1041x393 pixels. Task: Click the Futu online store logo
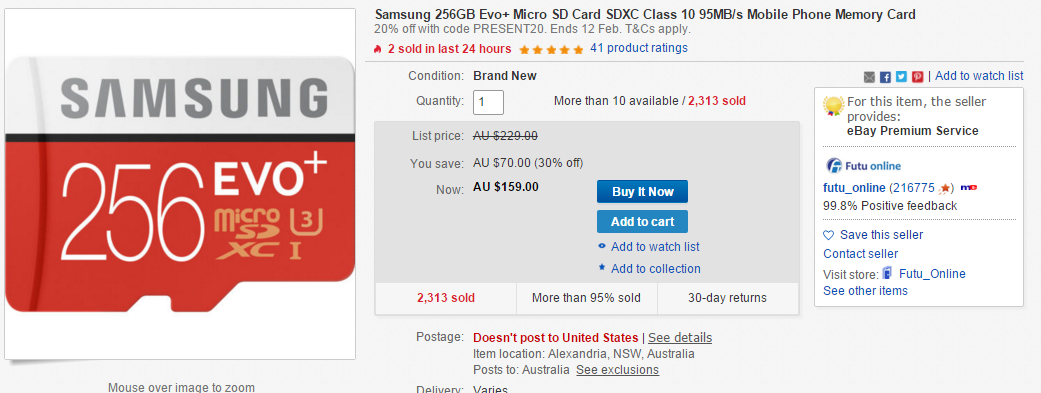click(x=863, y=165)
